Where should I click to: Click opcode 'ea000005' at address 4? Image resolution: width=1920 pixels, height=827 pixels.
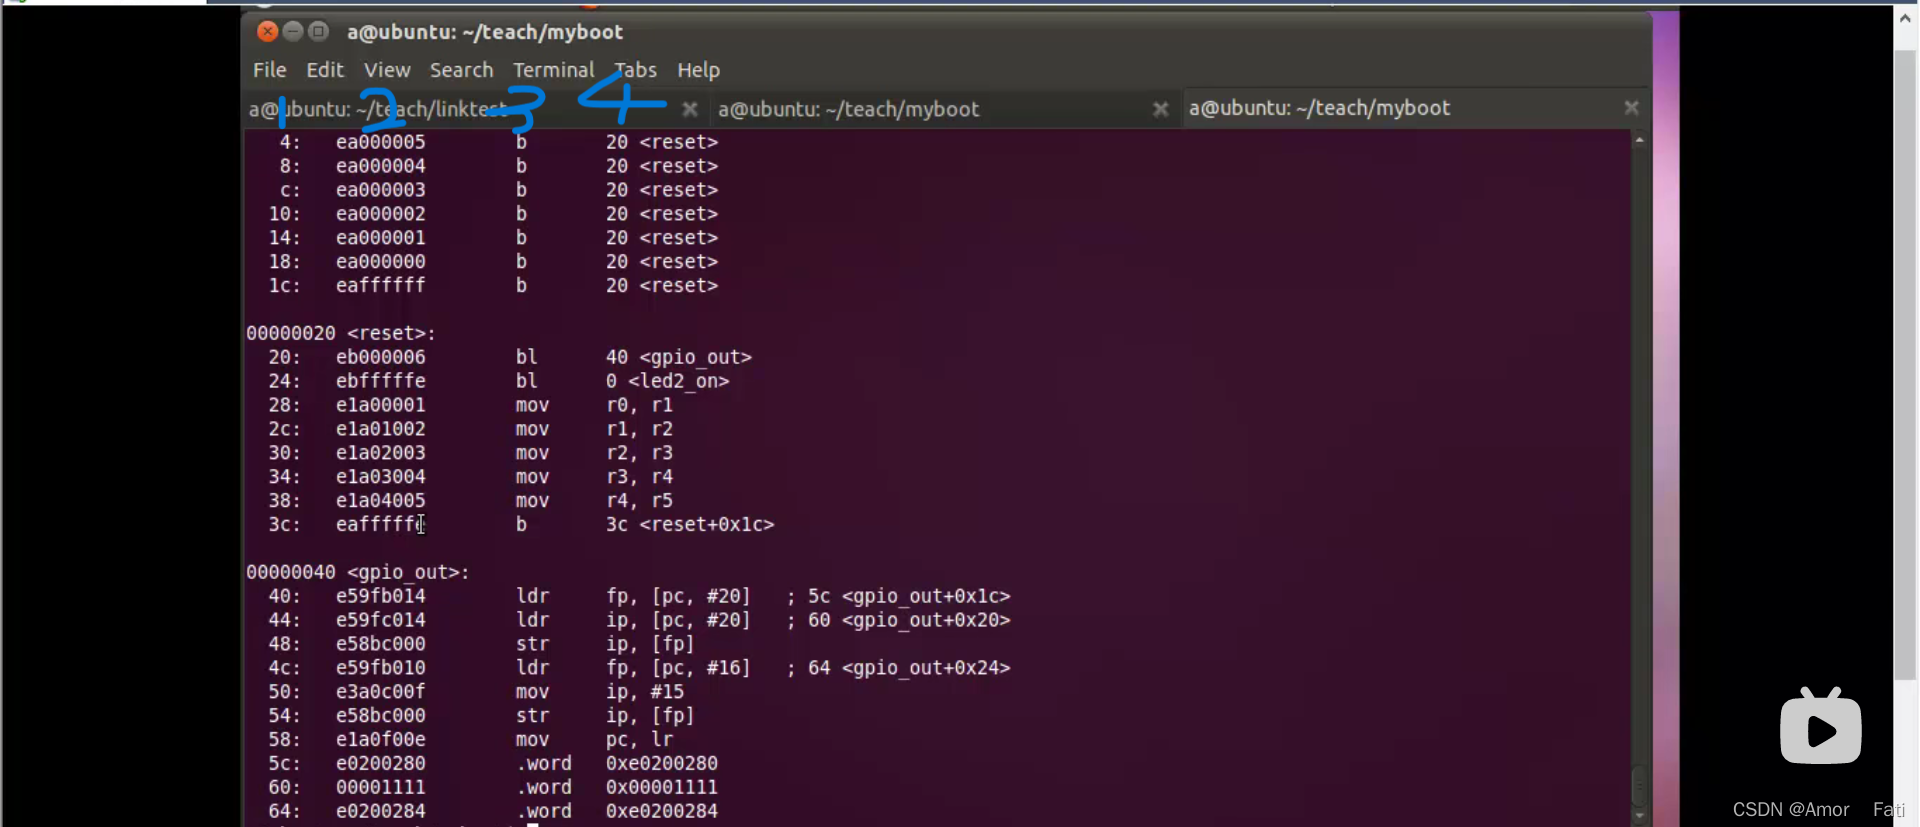pos(380,142)
